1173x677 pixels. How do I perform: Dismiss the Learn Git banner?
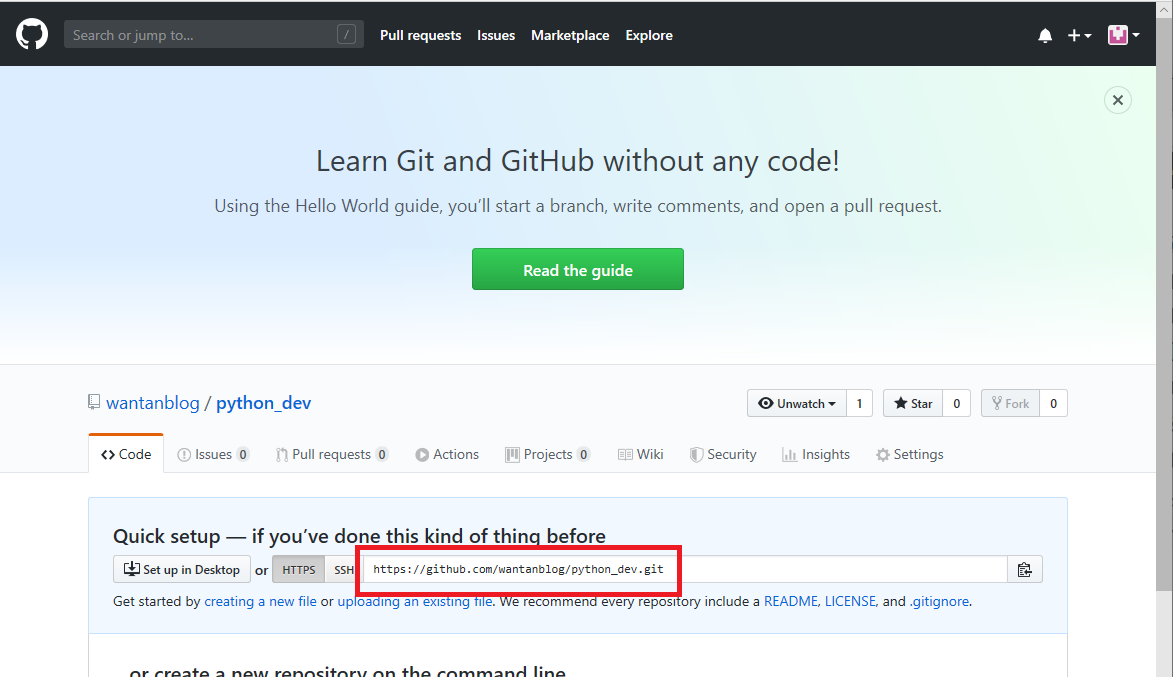point(1118,100)
